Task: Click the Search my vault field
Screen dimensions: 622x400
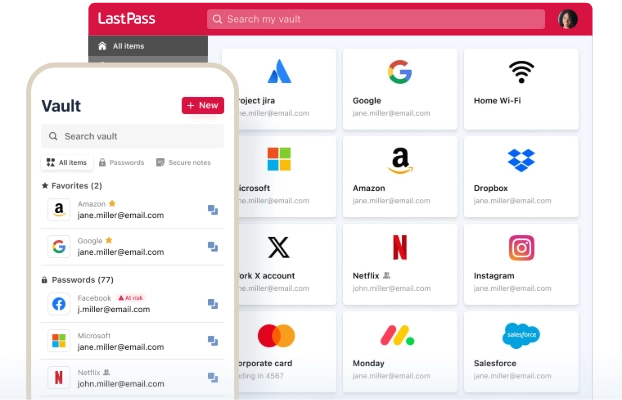Action: [x=376, y=19]
